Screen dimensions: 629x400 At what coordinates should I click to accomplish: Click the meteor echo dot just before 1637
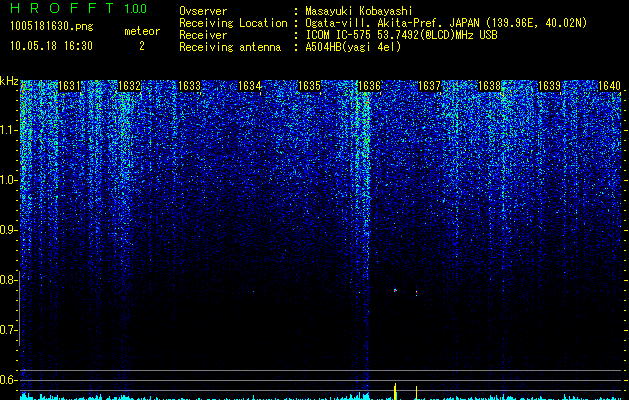[395, 290]
